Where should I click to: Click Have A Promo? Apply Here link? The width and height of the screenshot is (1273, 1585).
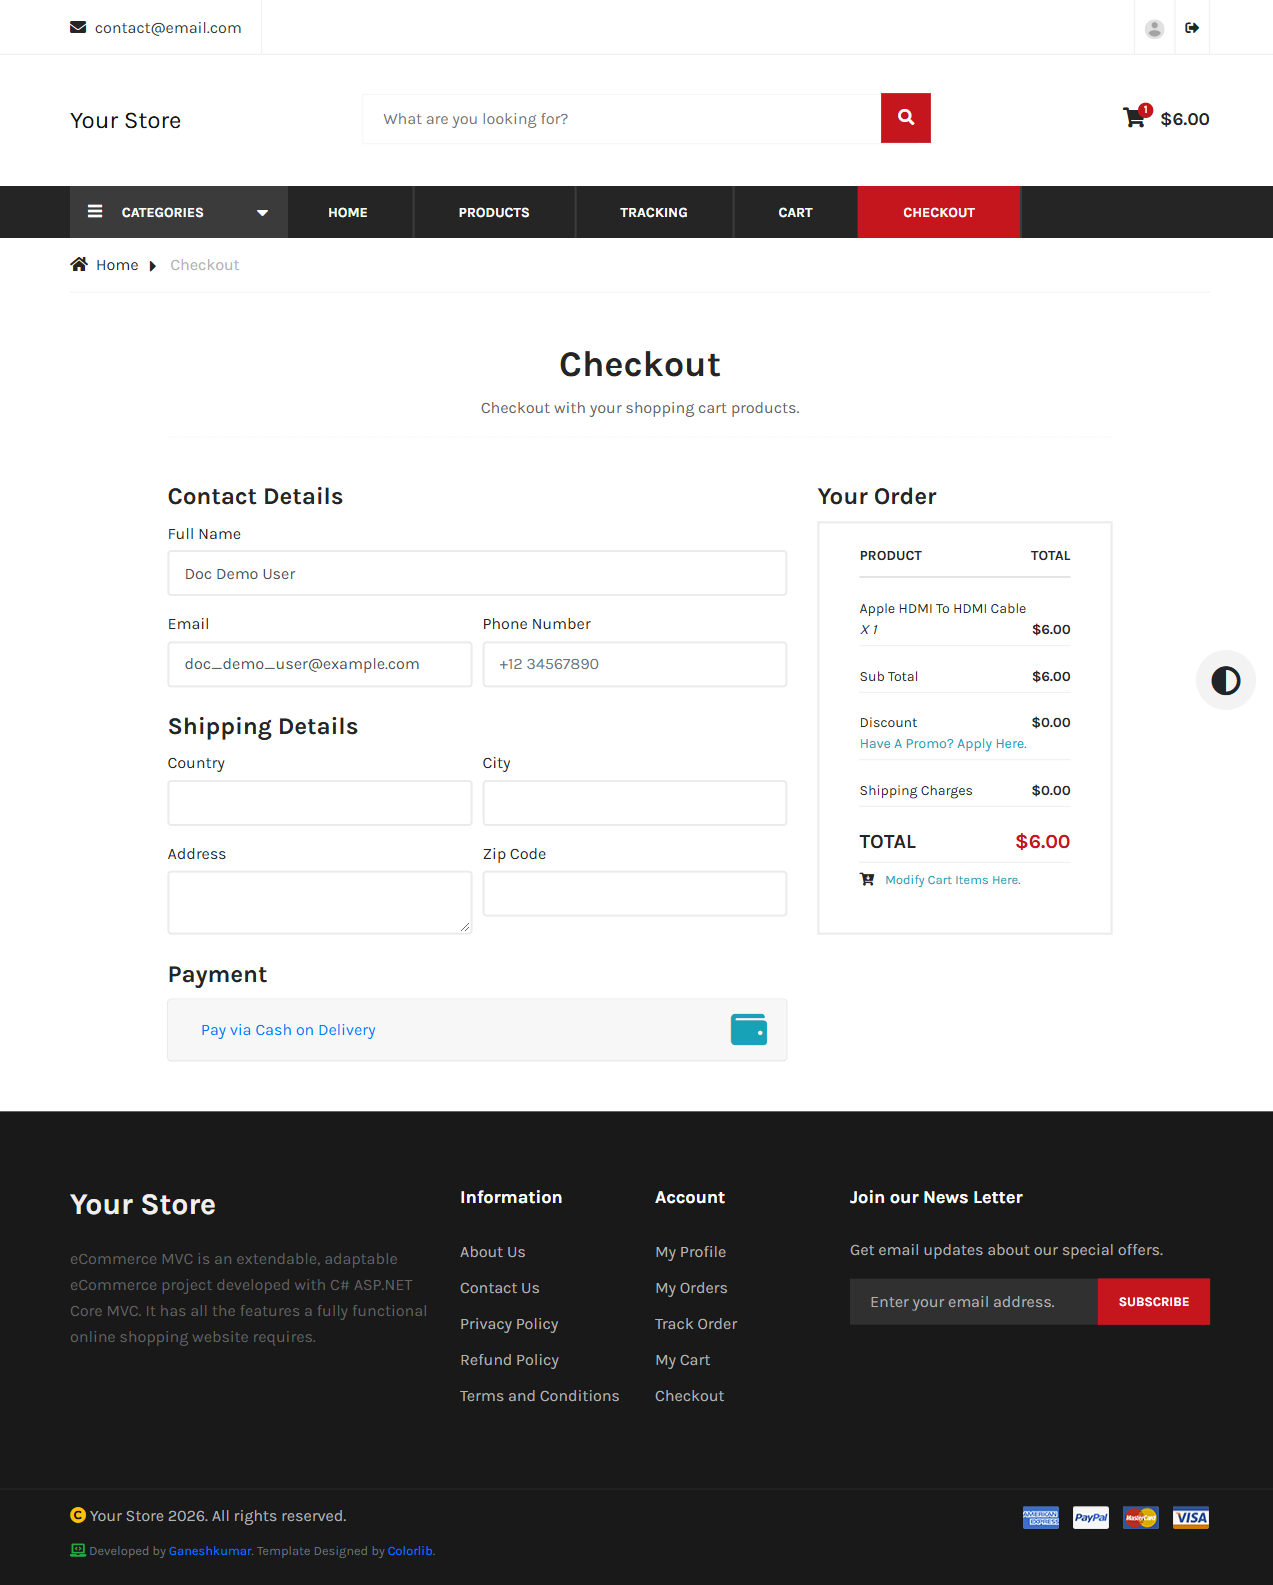[943, 743]
